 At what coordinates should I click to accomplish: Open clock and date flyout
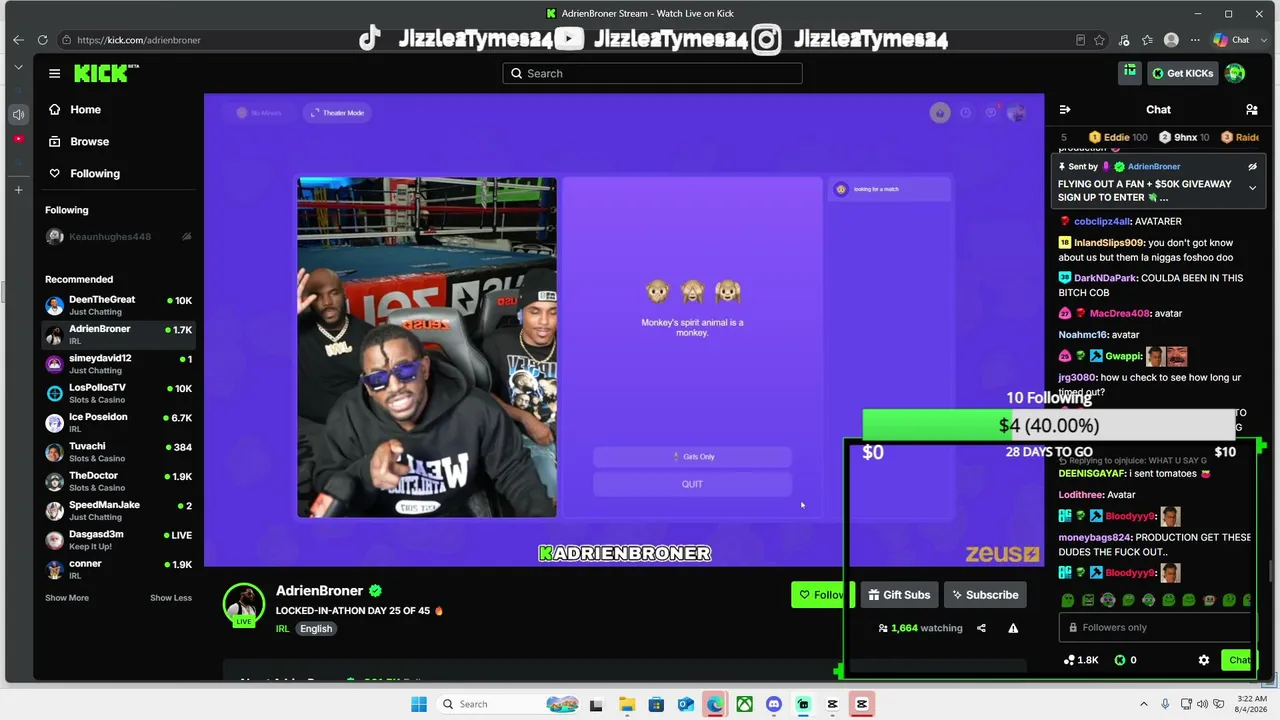[x=1251, y=704]
